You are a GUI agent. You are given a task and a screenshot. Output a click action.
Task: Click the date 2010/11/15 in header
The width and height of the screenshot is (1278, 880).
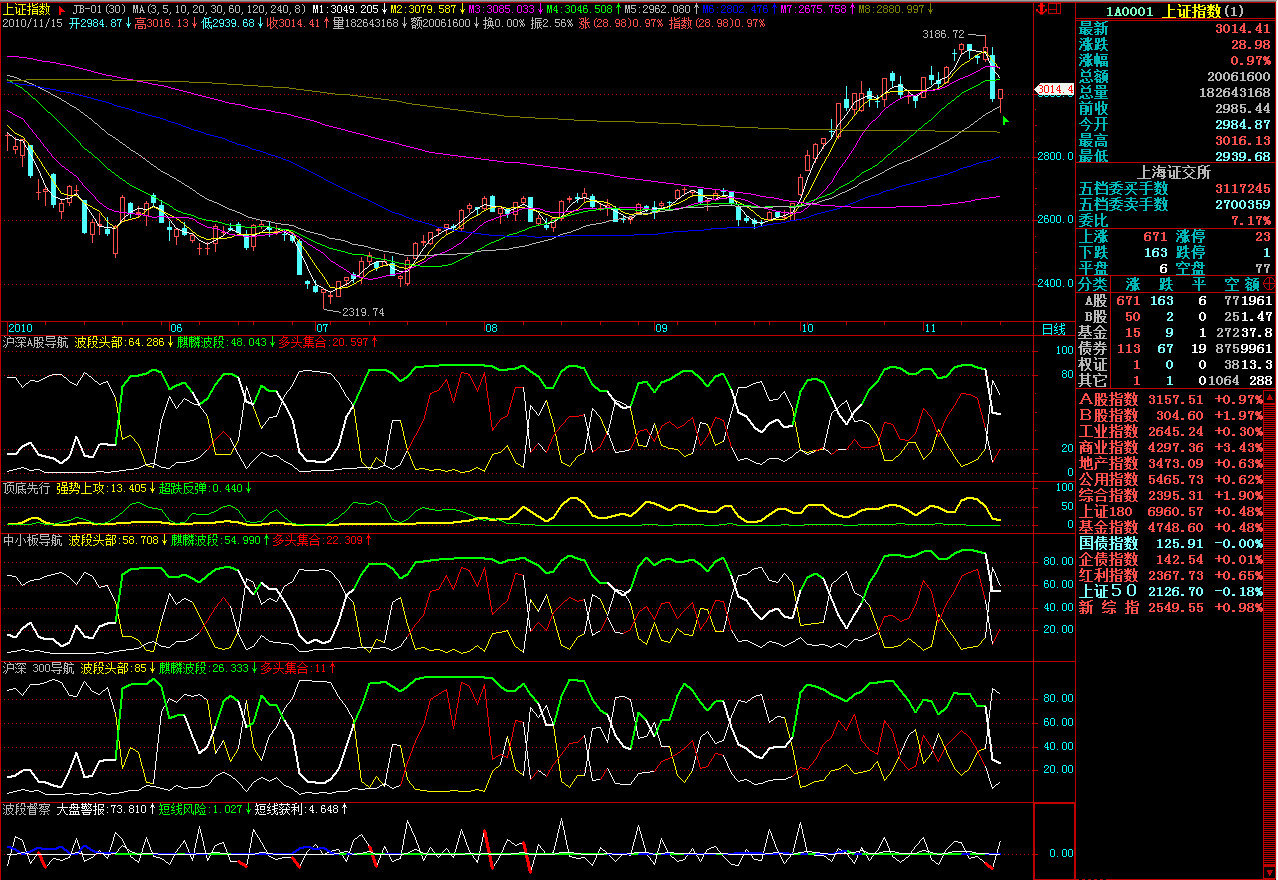click(x=33, y=22)
